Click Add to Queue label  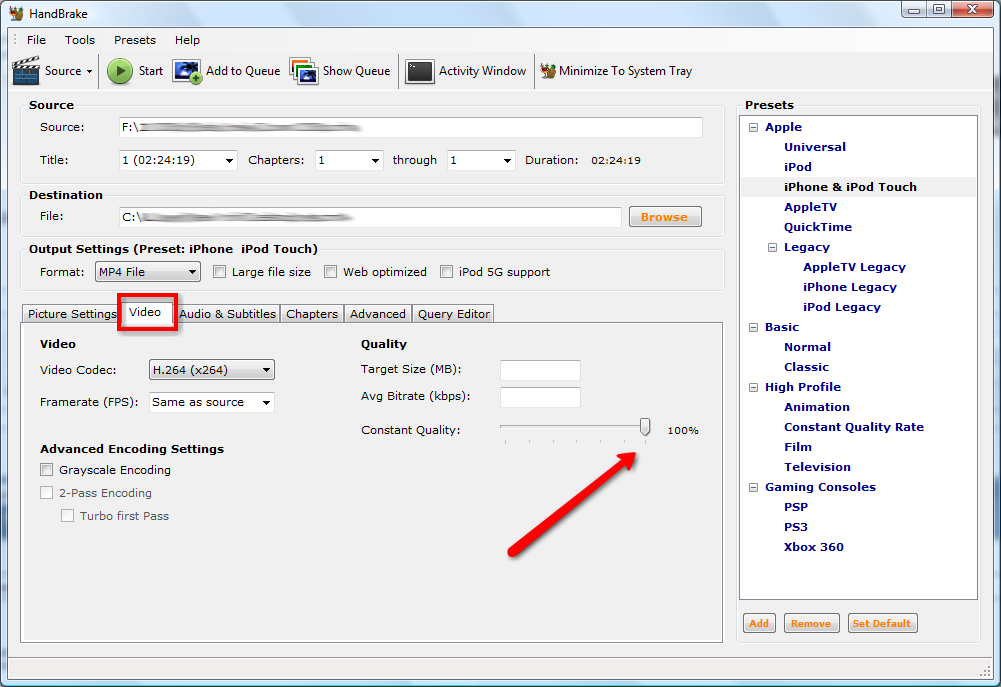pos(243,71)
